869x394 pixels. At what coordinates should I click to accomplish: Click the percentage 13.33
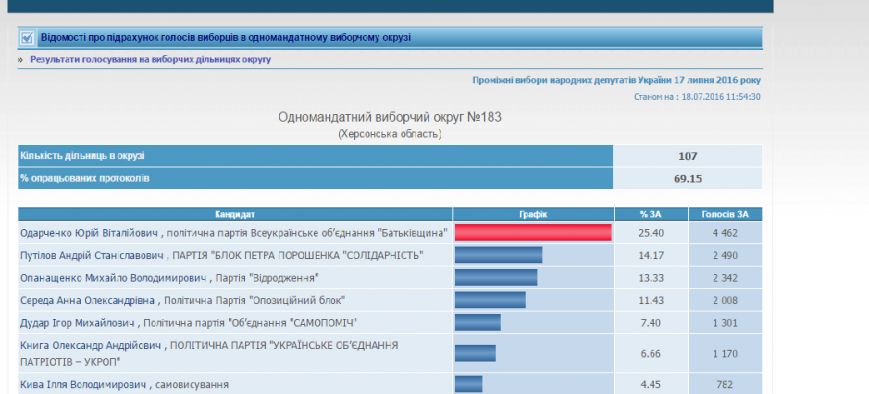click(651, 278)
